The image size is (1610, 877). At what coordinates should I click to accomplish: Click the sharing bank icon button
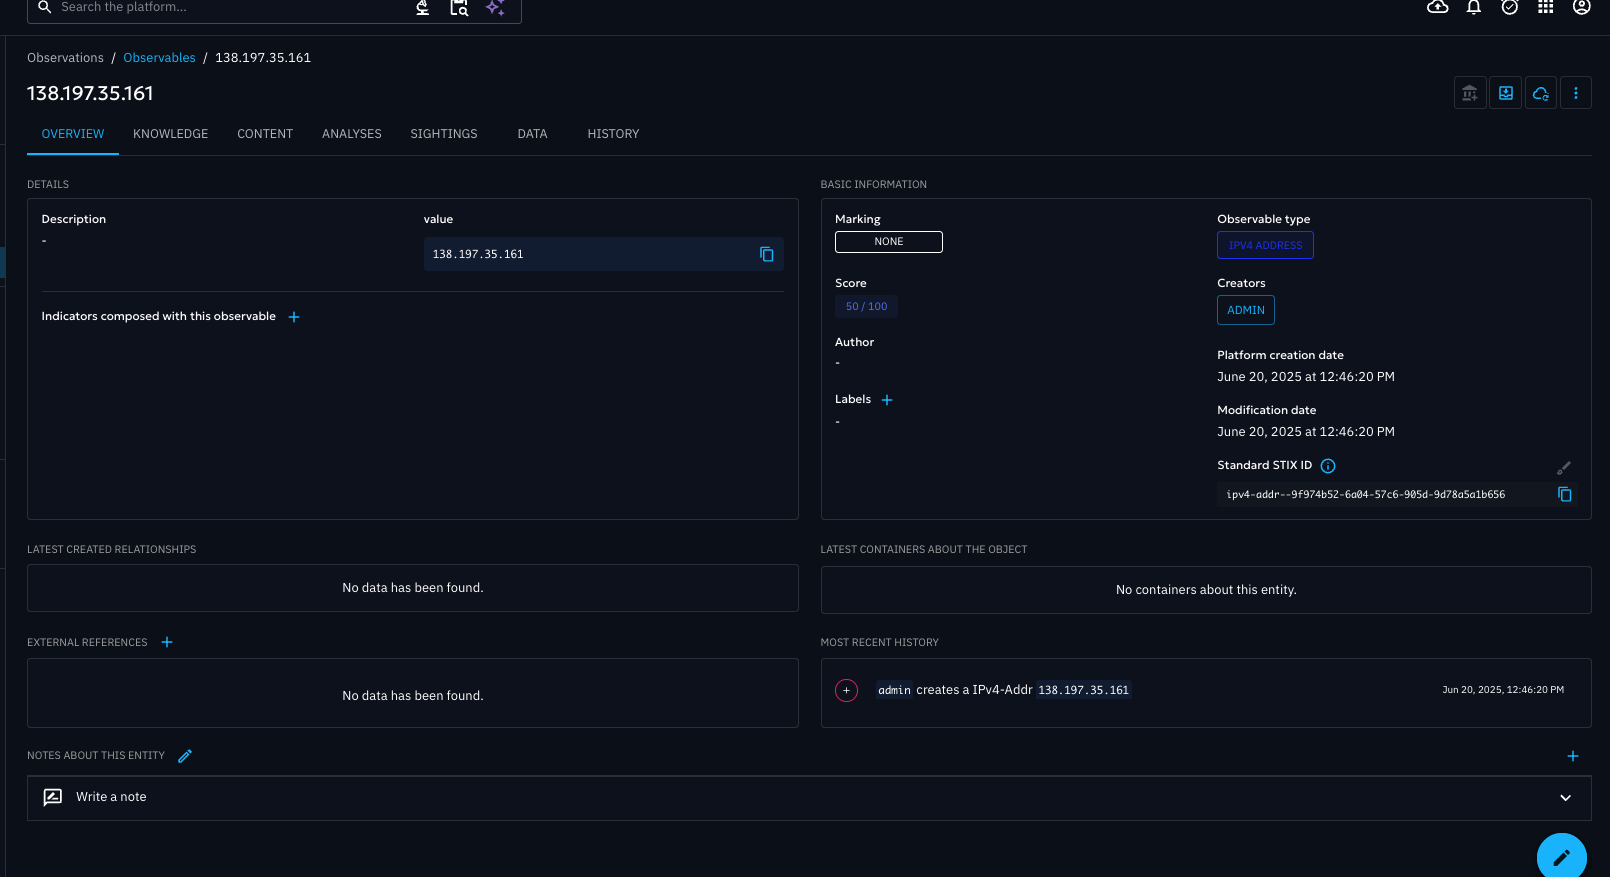[x=1470, y=93]
